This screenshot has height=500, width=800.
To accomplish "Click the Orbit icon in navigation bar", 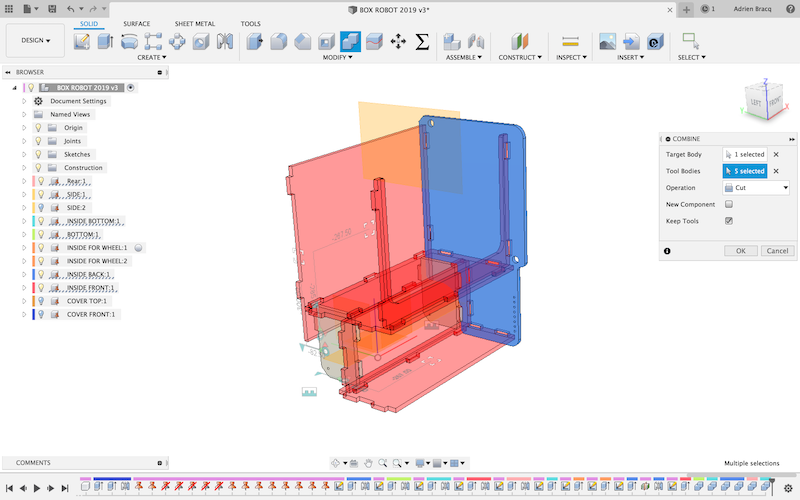I will (336, 463).
